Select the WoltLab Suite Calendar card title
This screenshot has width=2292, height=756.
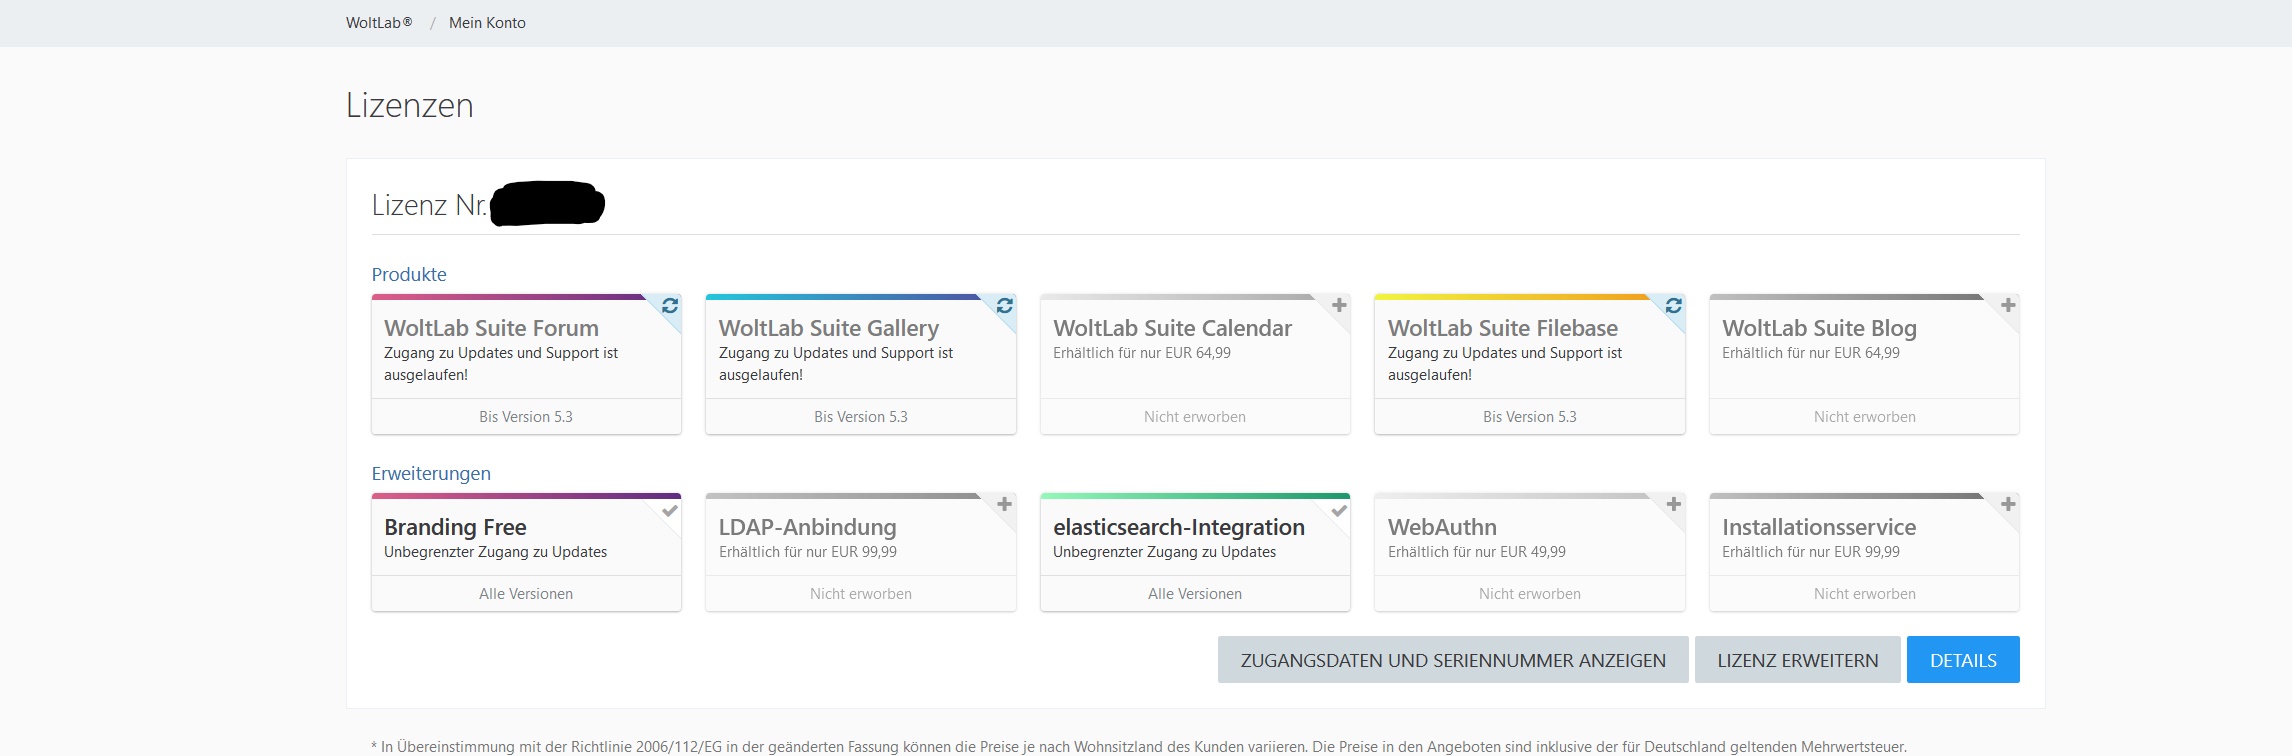pyautogui.click(x=1172, y=328)
